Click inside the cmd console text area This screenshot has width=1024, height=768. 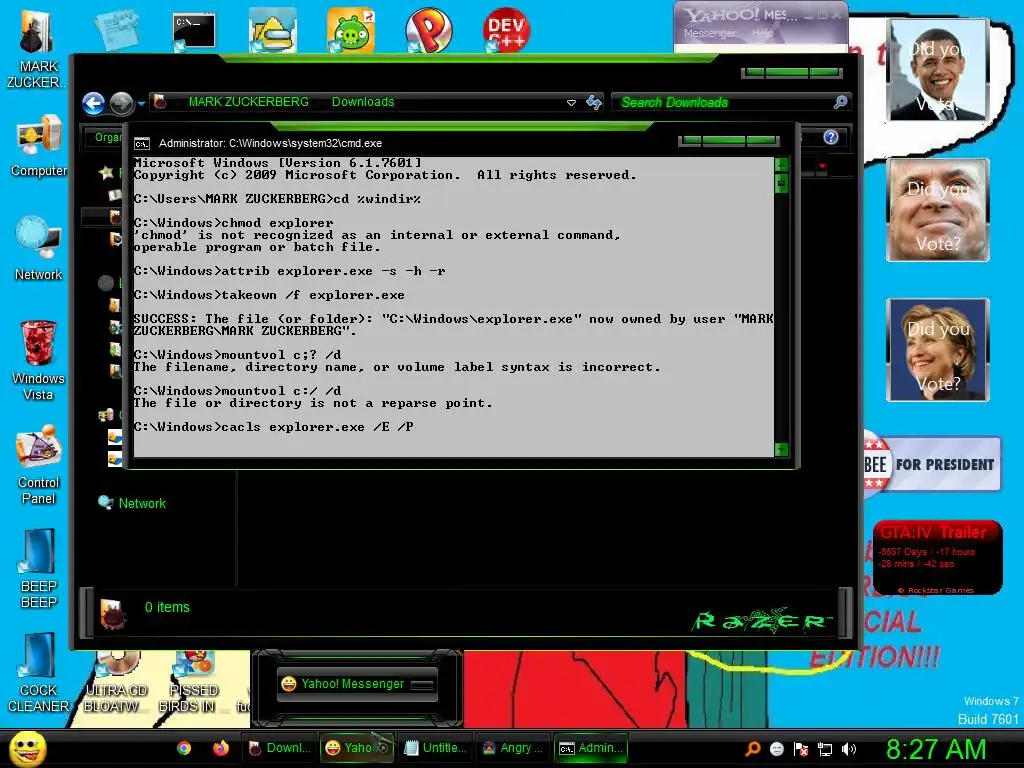coord(453,307)
